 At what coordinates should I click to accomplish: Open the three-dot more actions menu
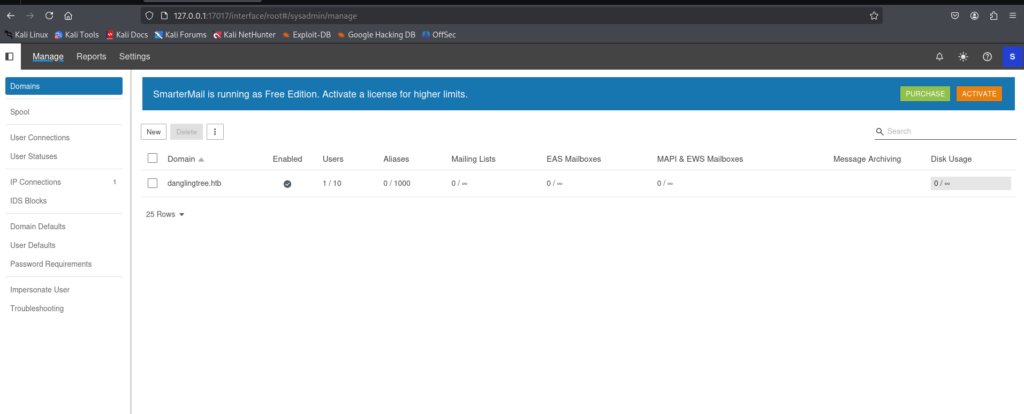215,132
